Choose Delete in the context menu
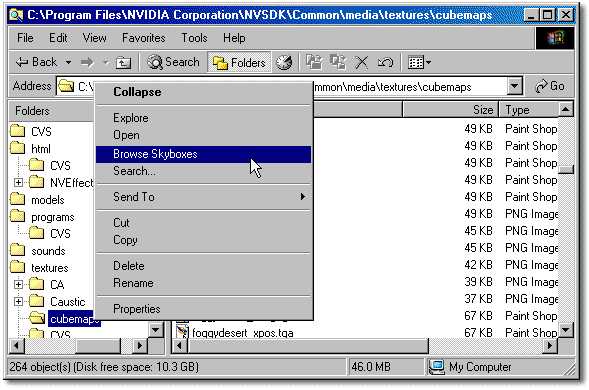Viewport: 589px width, 390px height. (x=204, y=266)
